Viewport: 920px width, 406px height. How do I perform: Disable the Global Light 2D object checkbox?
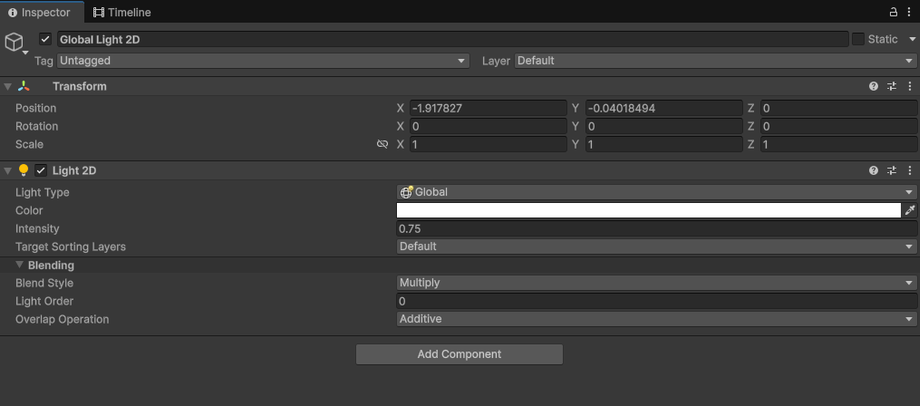pos(45,39)
